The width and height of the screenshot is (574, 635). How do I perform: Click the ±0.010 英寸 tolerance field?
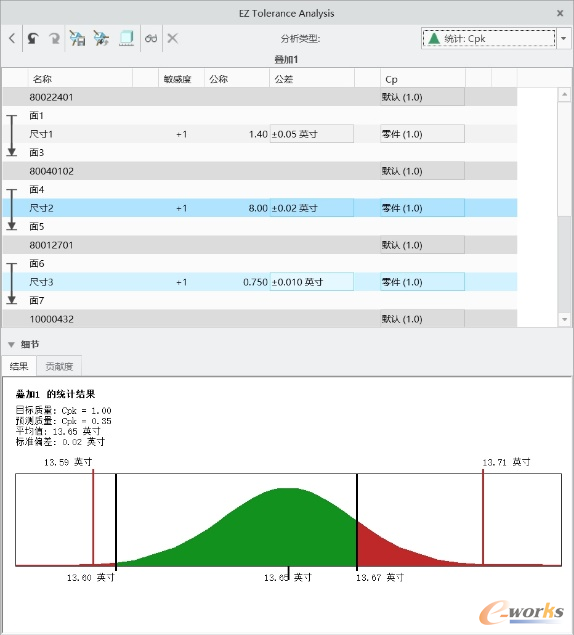[x=312, y=282]
